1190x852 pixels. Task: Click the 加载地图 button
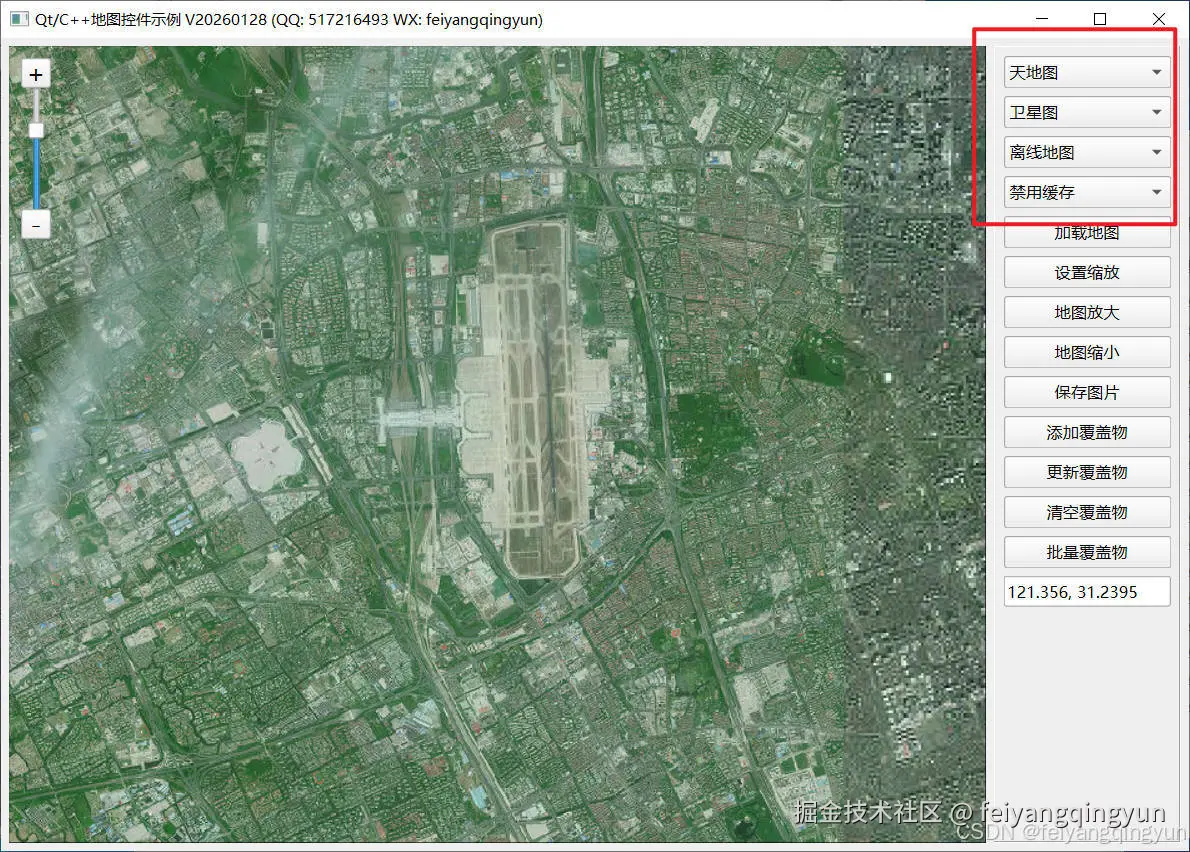point(1087,233)
